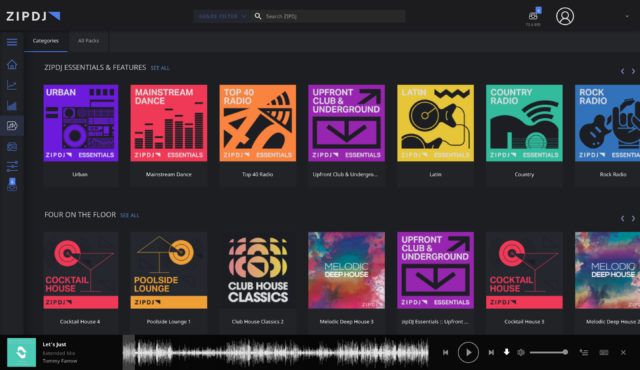Click the ZIPDJ logo
Screen dimensions: 640x370
point(33,16)
